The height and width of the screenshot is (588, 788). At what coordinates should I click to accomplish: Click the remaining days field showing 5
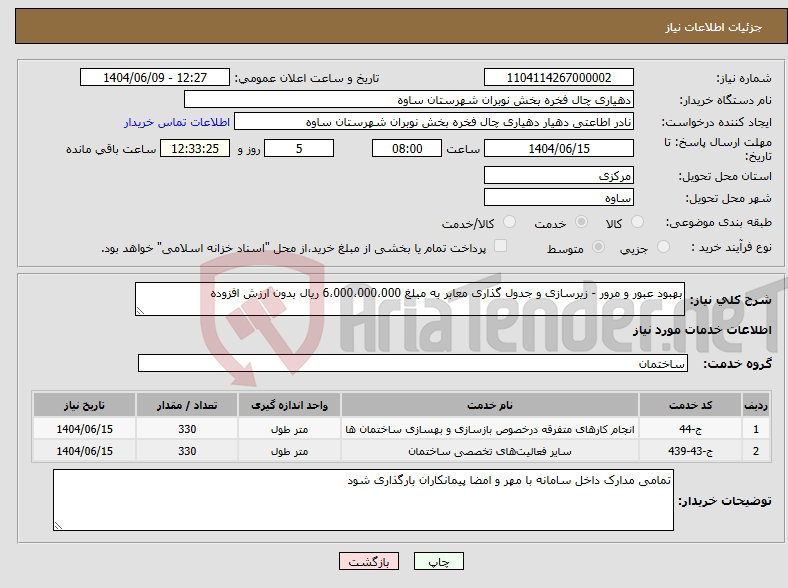tap(299, 148)
